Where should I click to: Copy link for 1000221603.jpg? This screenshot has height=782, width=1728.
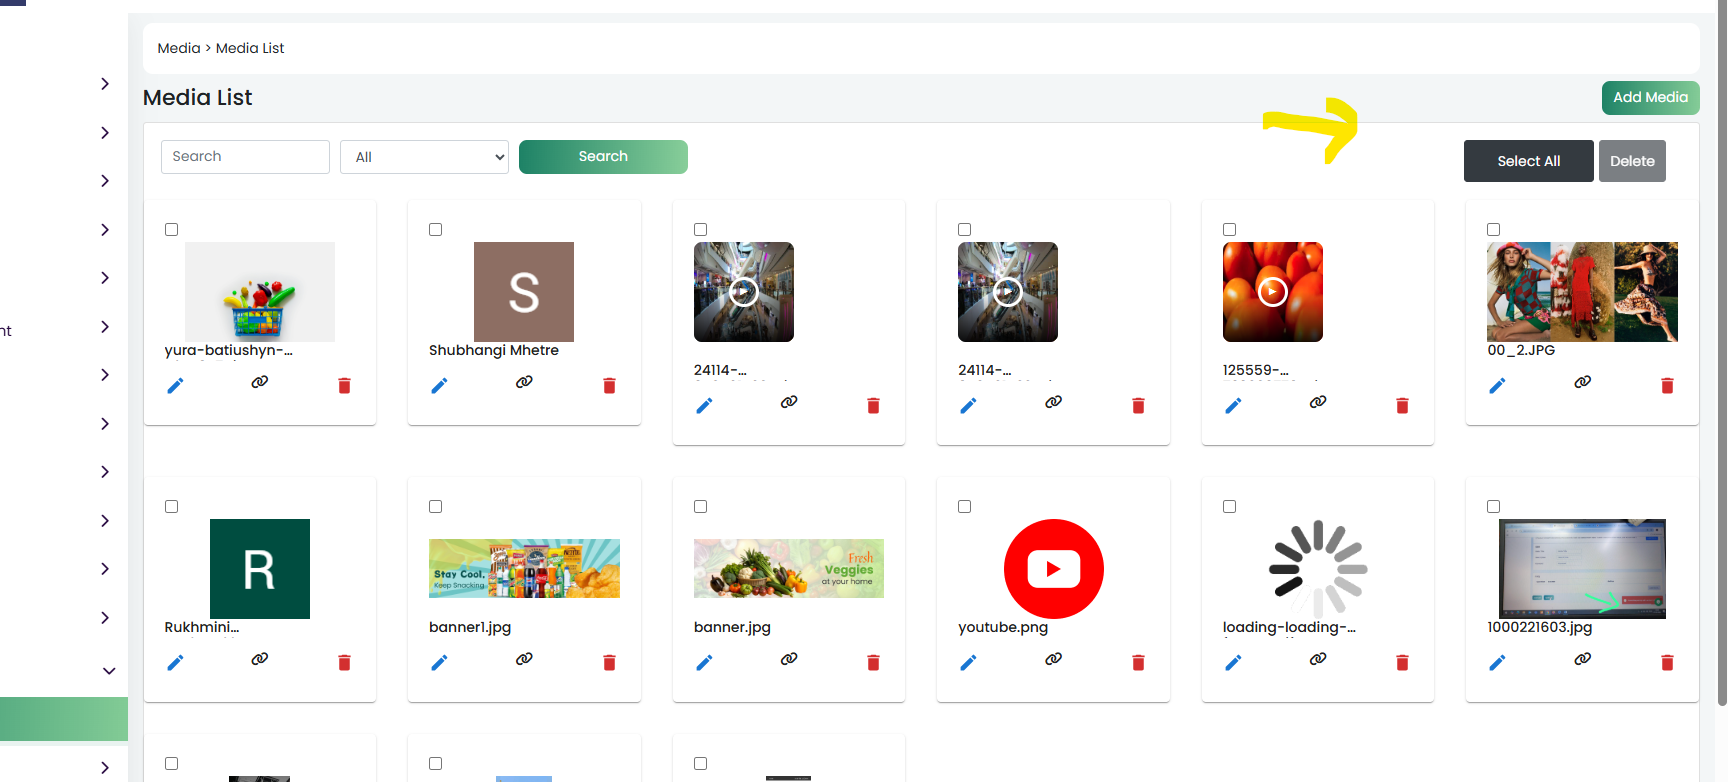1582,659
